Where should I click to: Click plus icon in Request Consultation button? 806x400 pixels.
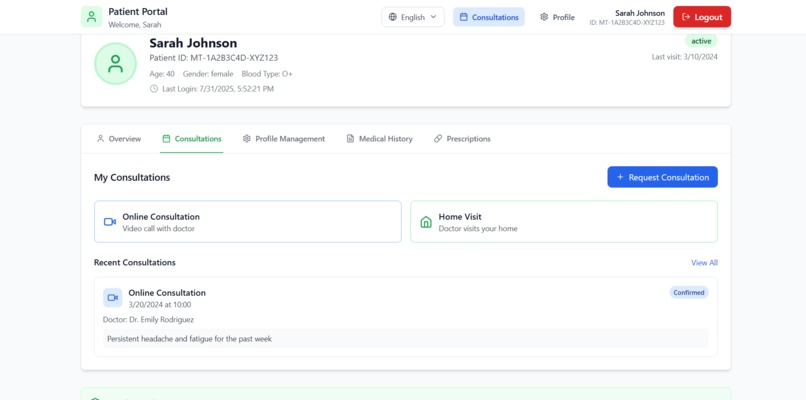coord(620,177)
